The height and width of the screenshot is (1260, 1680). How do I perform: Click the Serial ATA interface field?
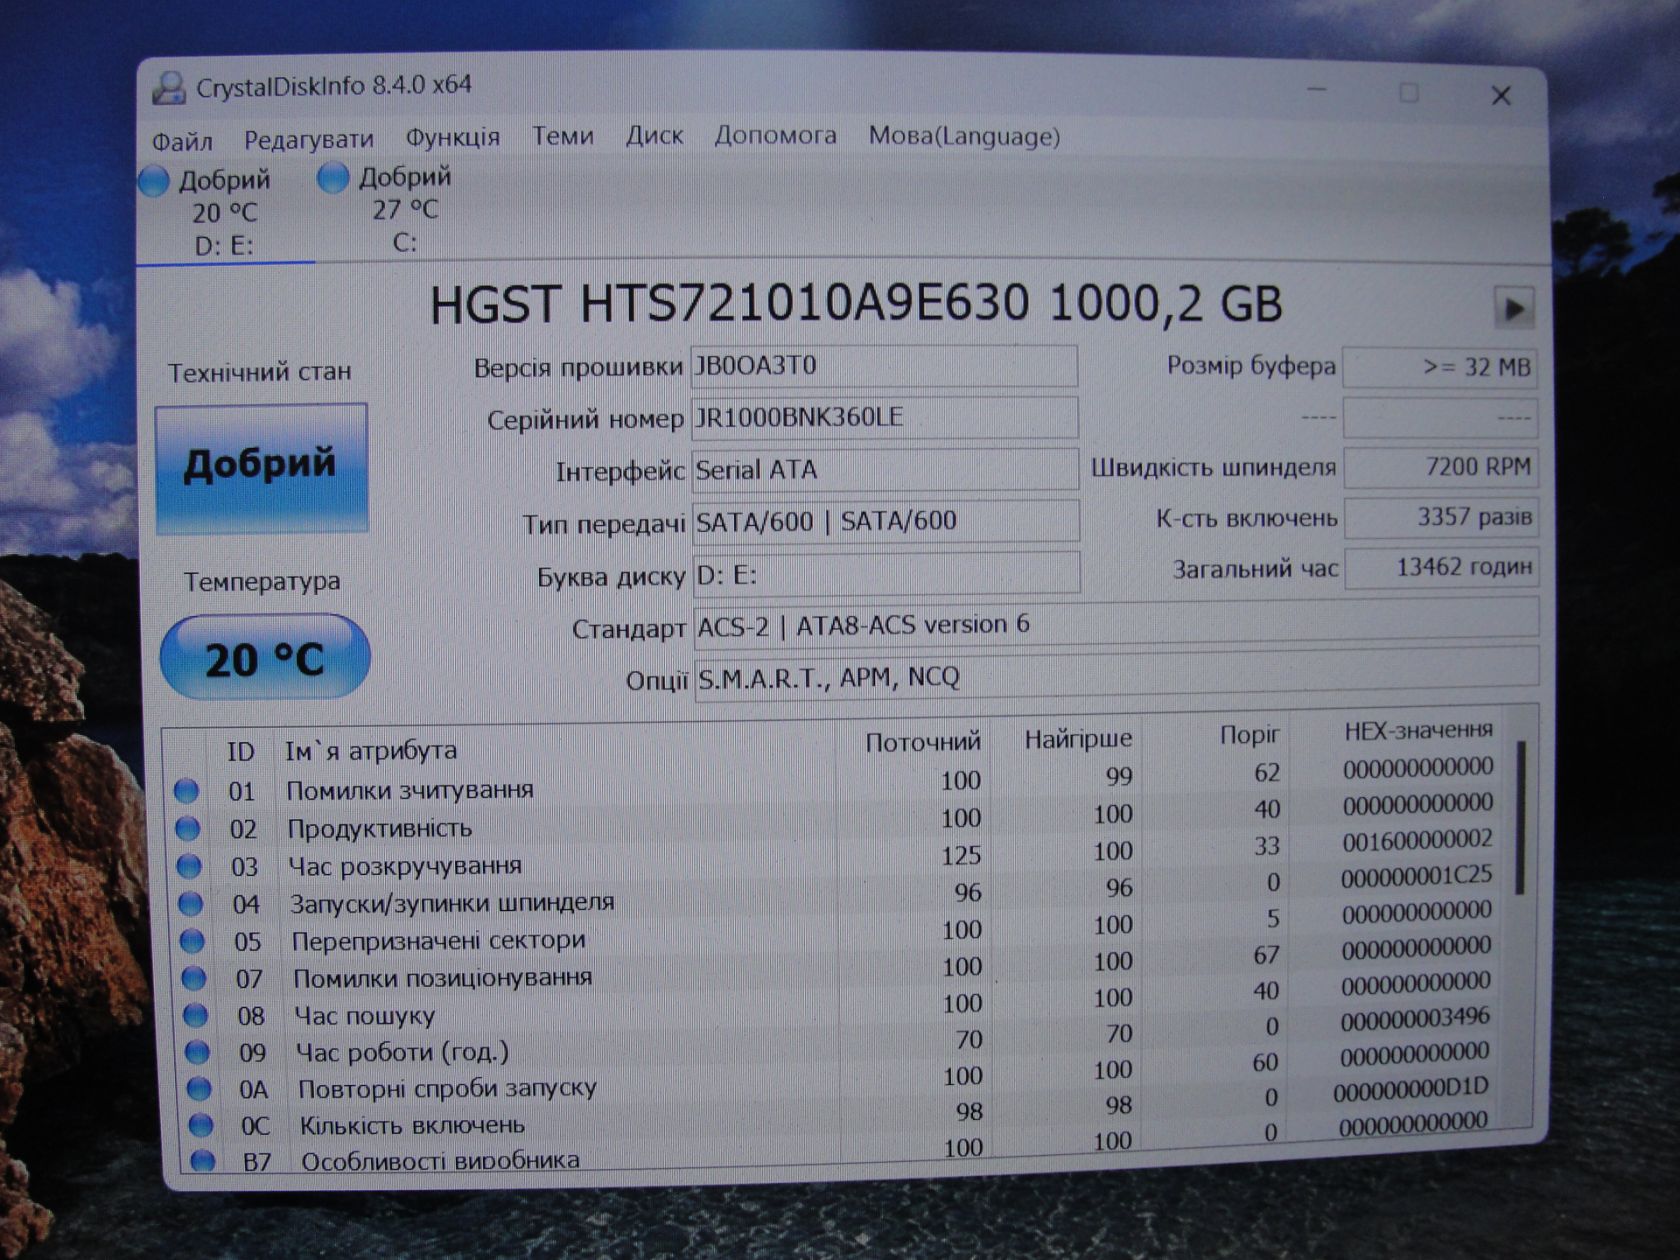[885, 469]
